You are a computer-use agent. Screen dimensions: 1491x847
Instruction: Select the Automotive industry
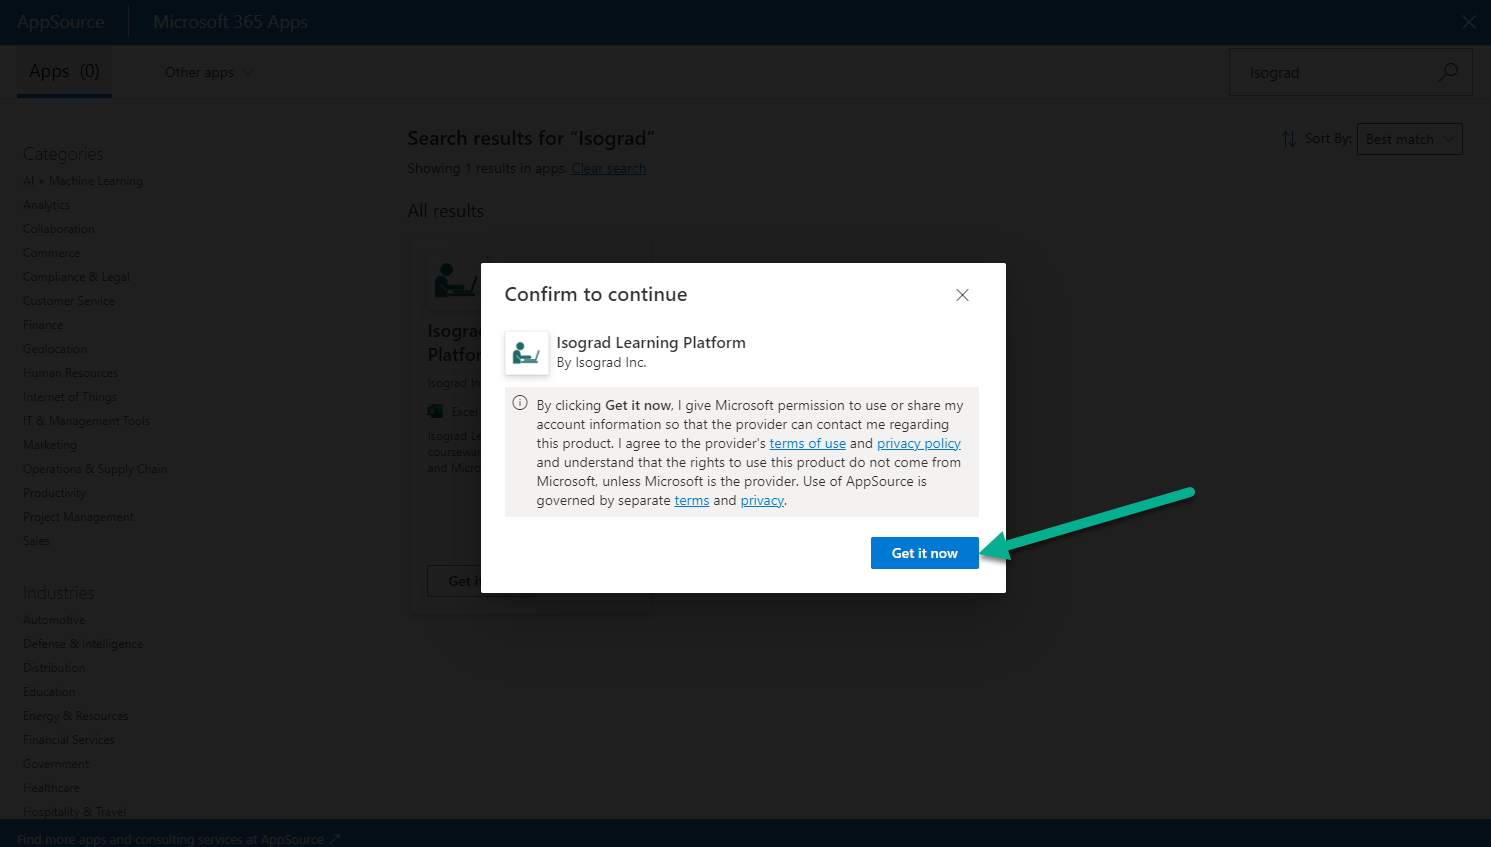(54, 620)
